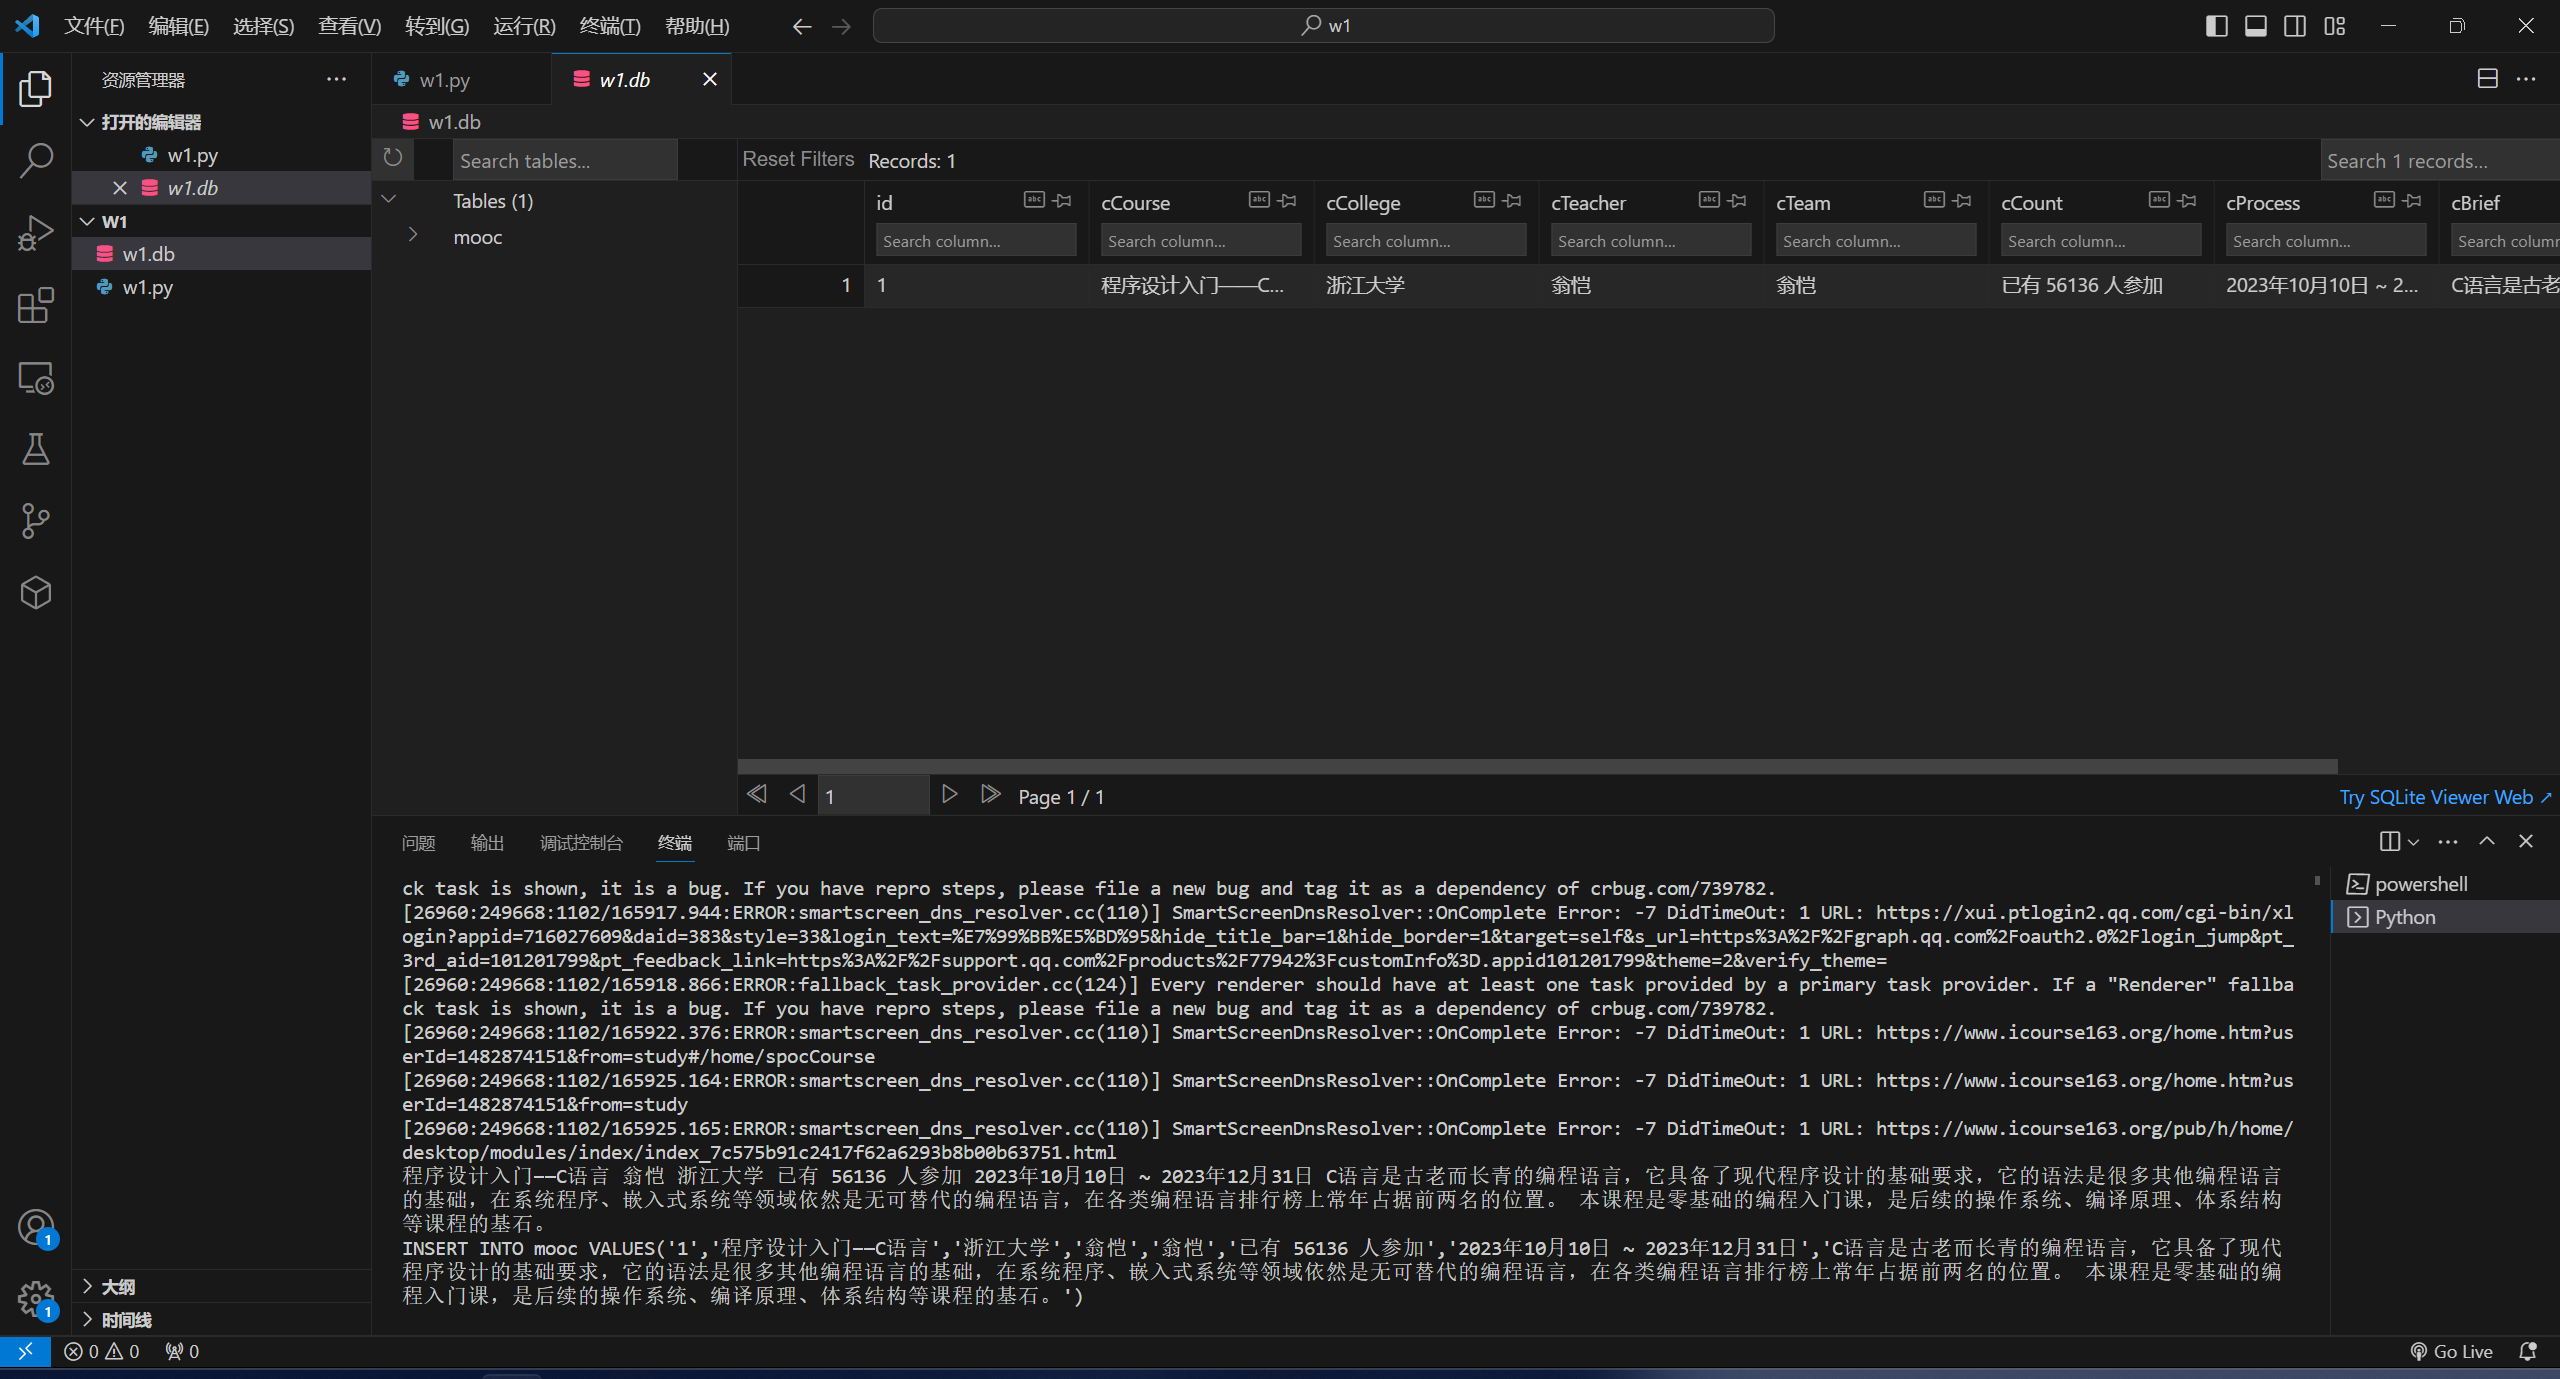
Task: Click Go Live in status bar
Action: (x=2451, y=1351)
